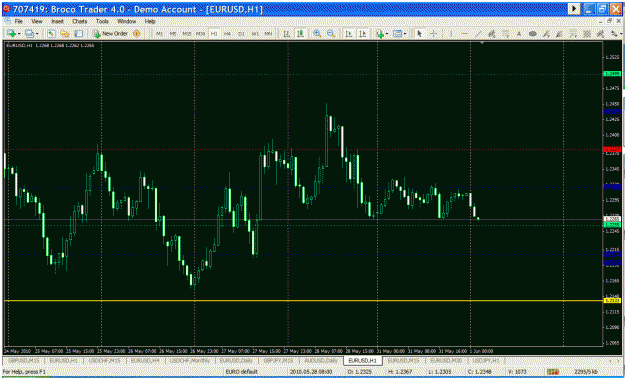
Task: Zoom out on the chart
Action: click(331, 34)
